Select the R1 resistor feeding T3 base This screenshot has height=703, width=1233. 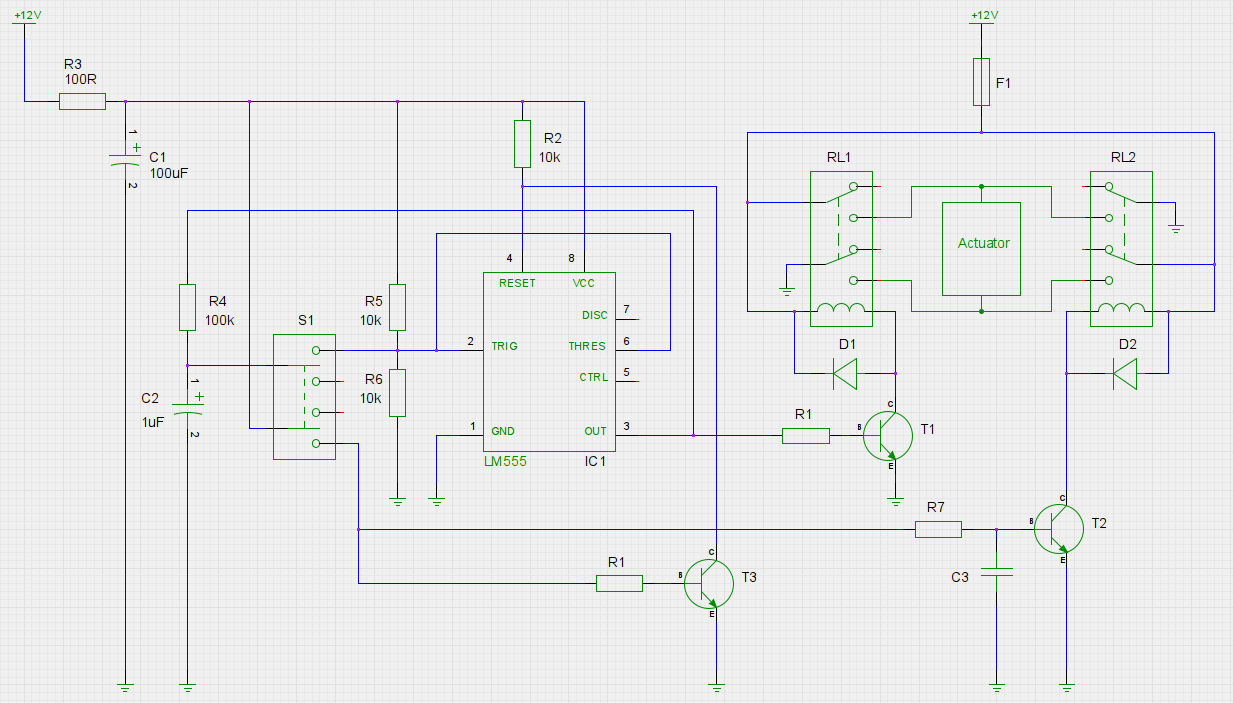click(x=620, y=583)
